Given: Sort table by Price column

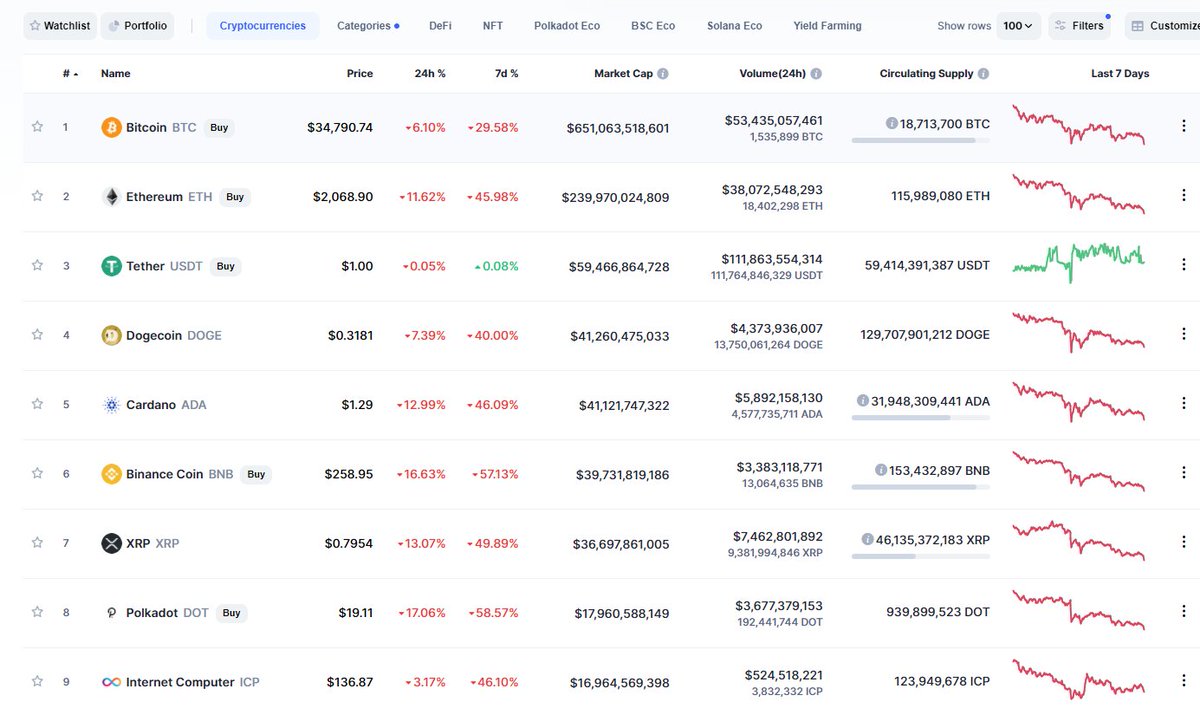Looking at the screenshot, I should coord(360,74).
